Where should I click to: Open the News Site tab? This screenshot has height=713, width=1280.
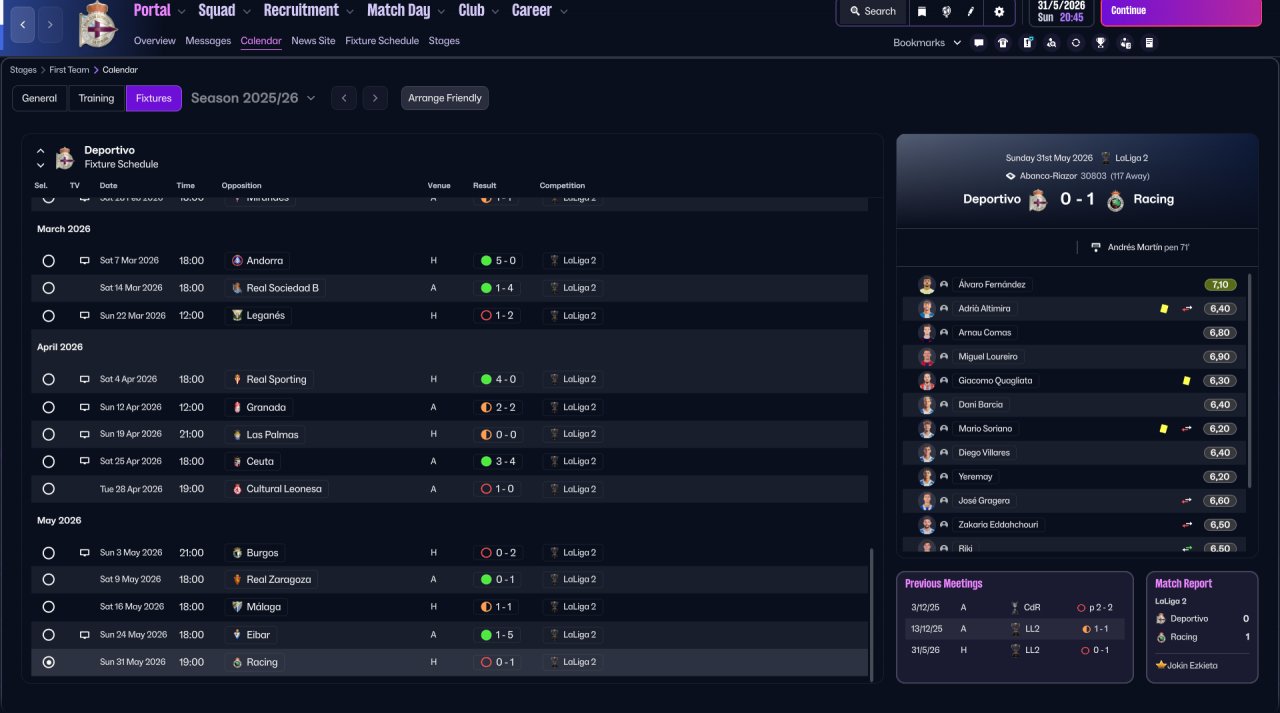click(x=313, y=41)
